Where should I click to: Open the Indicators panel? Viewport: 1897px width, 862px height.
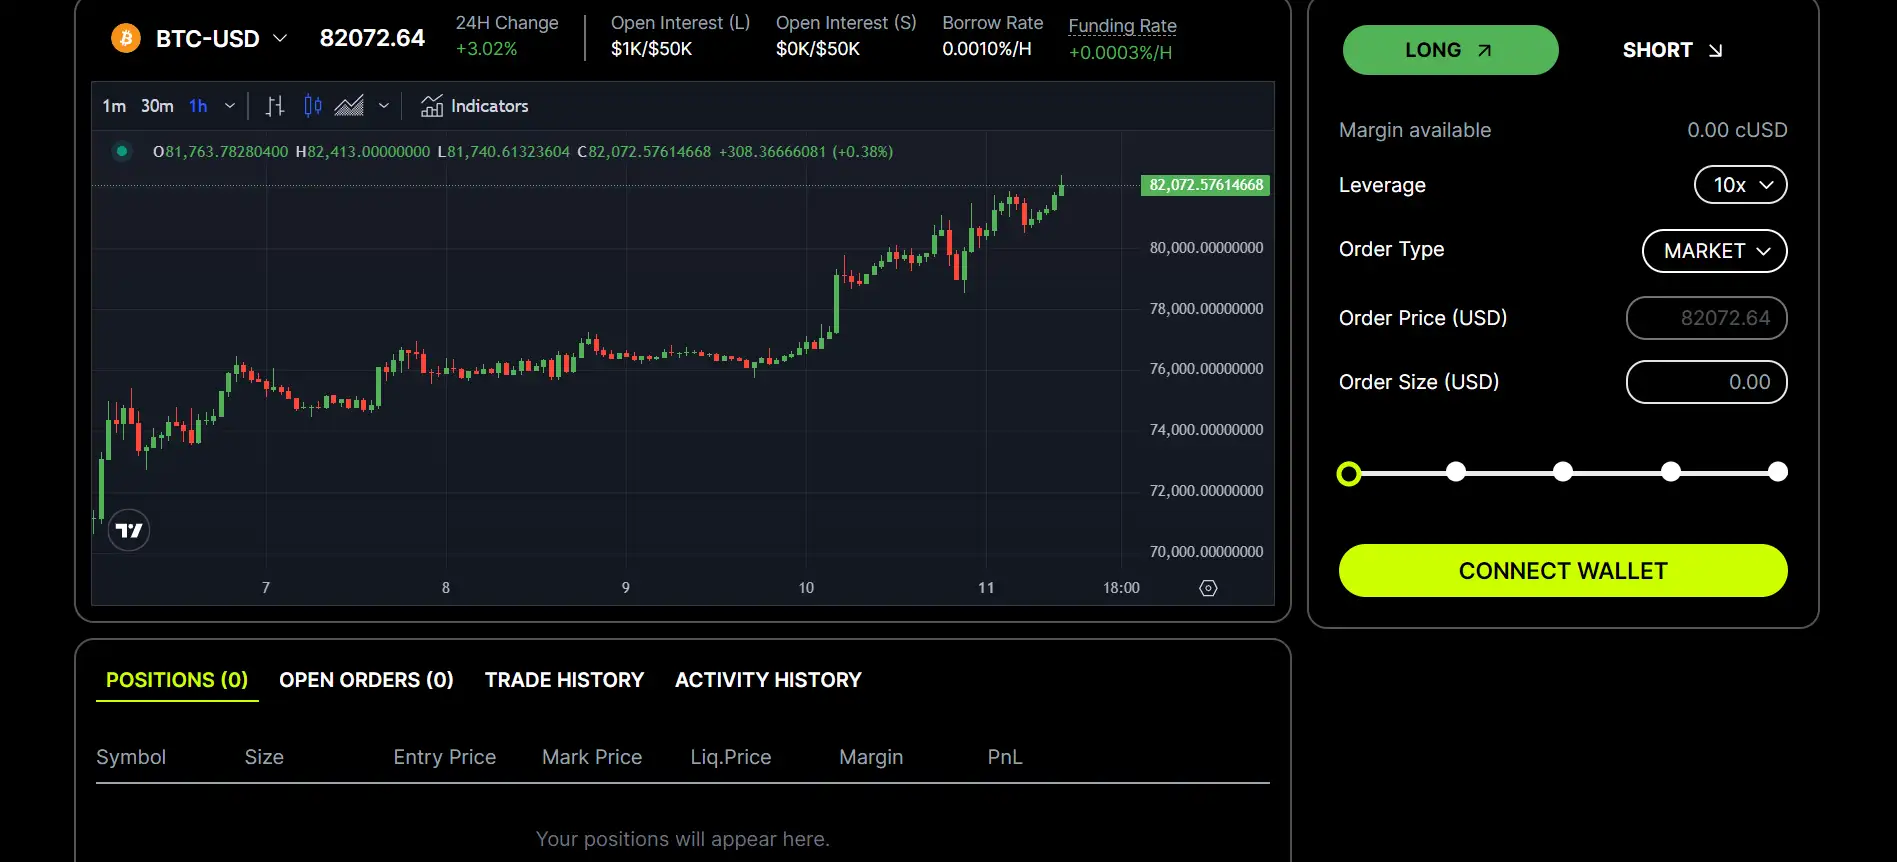point(475,106)
